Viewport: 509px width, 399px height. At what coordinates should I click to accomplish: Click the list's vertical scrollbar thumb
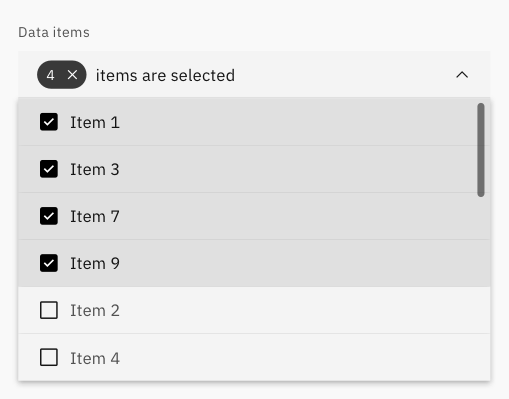[481, 150]
